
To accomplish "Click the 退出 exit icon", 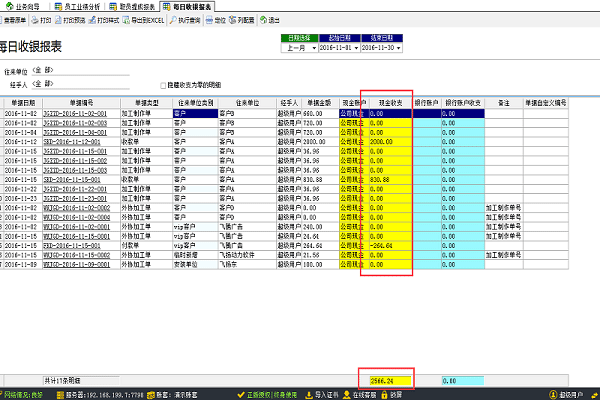I will [269, 19].
